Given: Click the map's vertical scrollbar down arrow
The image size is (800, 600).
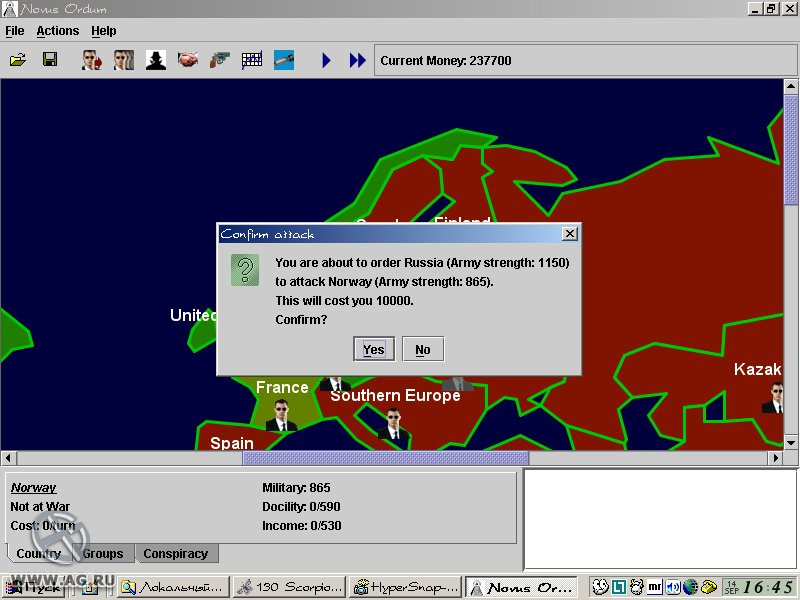Looking at the screenshot, I should tap(791, 443).
